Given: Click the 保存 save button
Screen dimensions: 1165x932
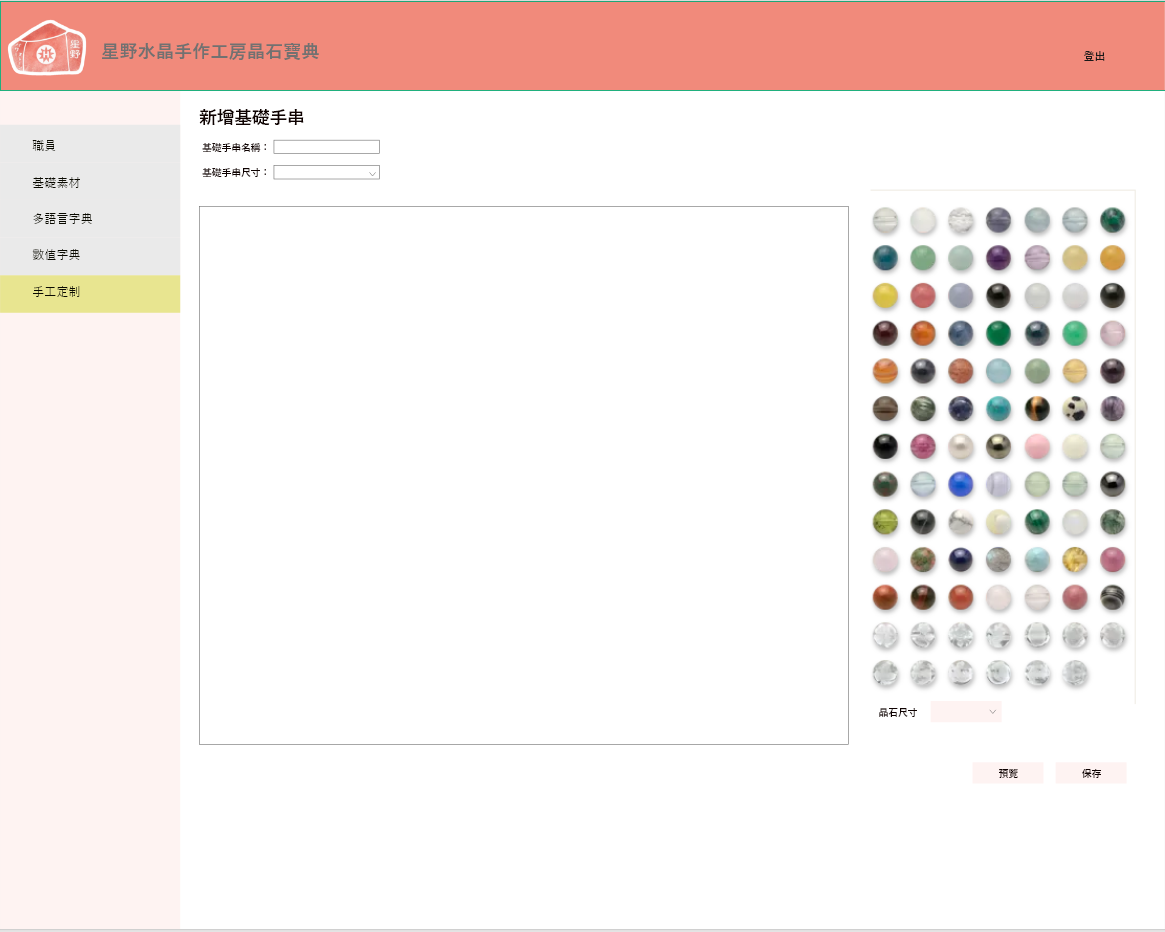Looking at the screenshot, I should click(1090, 773).
